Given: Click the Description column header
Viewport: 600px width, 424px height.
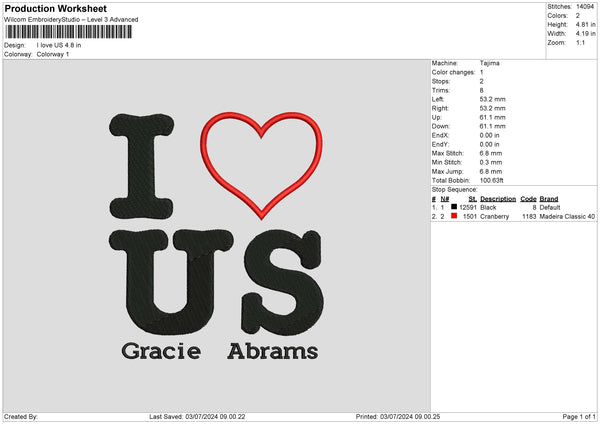Looking at the screenshot, I should (498, 199).
